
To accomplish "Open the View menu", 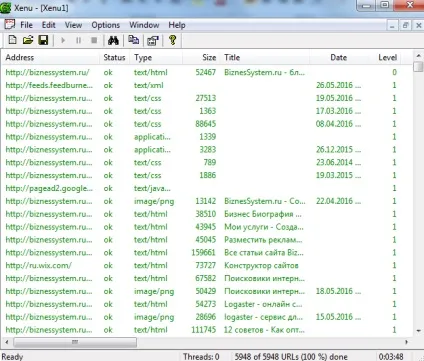I will (73, 25).
